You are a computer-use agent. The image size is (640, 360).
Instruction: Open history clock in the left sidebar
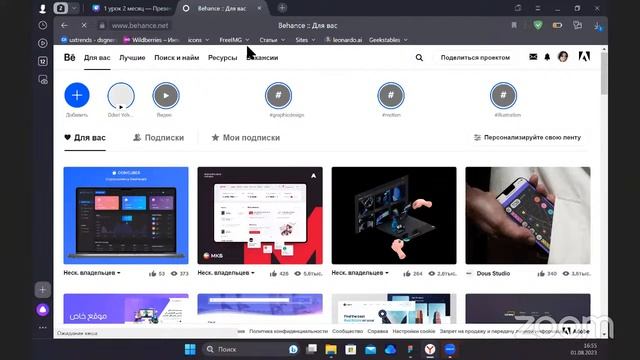[42, 25]
